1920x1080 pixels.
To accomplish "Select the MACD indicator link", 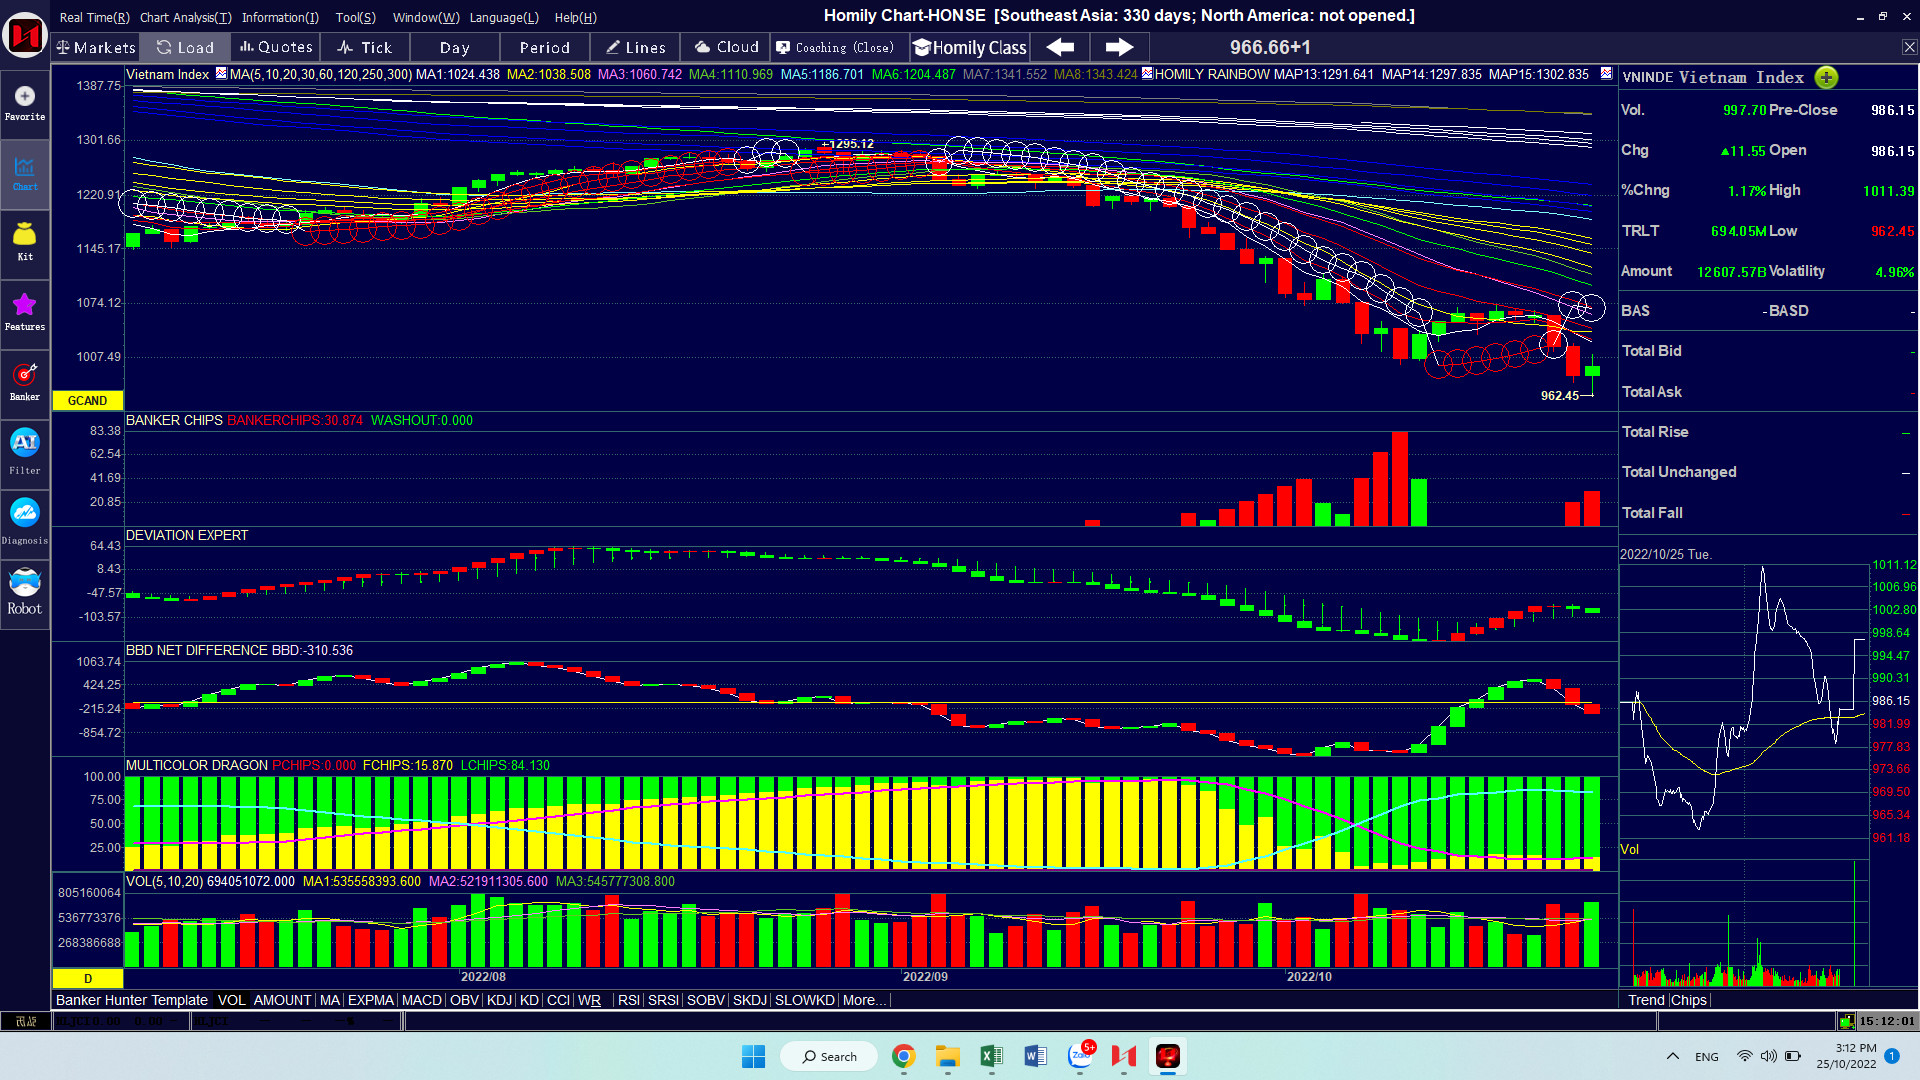I will [421, 1000].
